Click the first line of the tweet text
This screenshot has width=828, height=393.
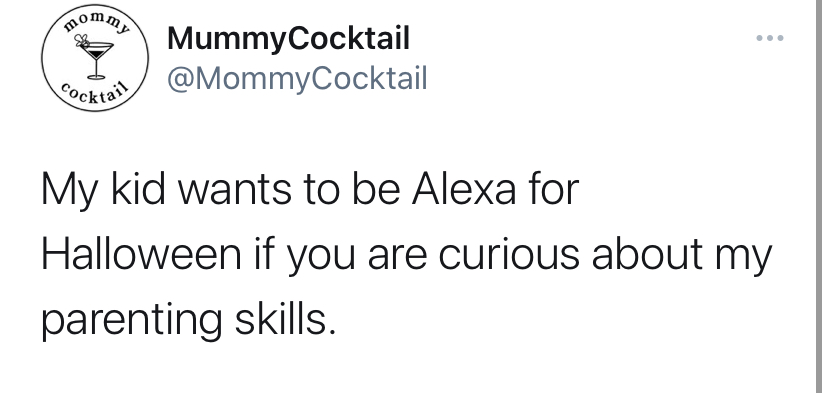[x=310, y=191]
